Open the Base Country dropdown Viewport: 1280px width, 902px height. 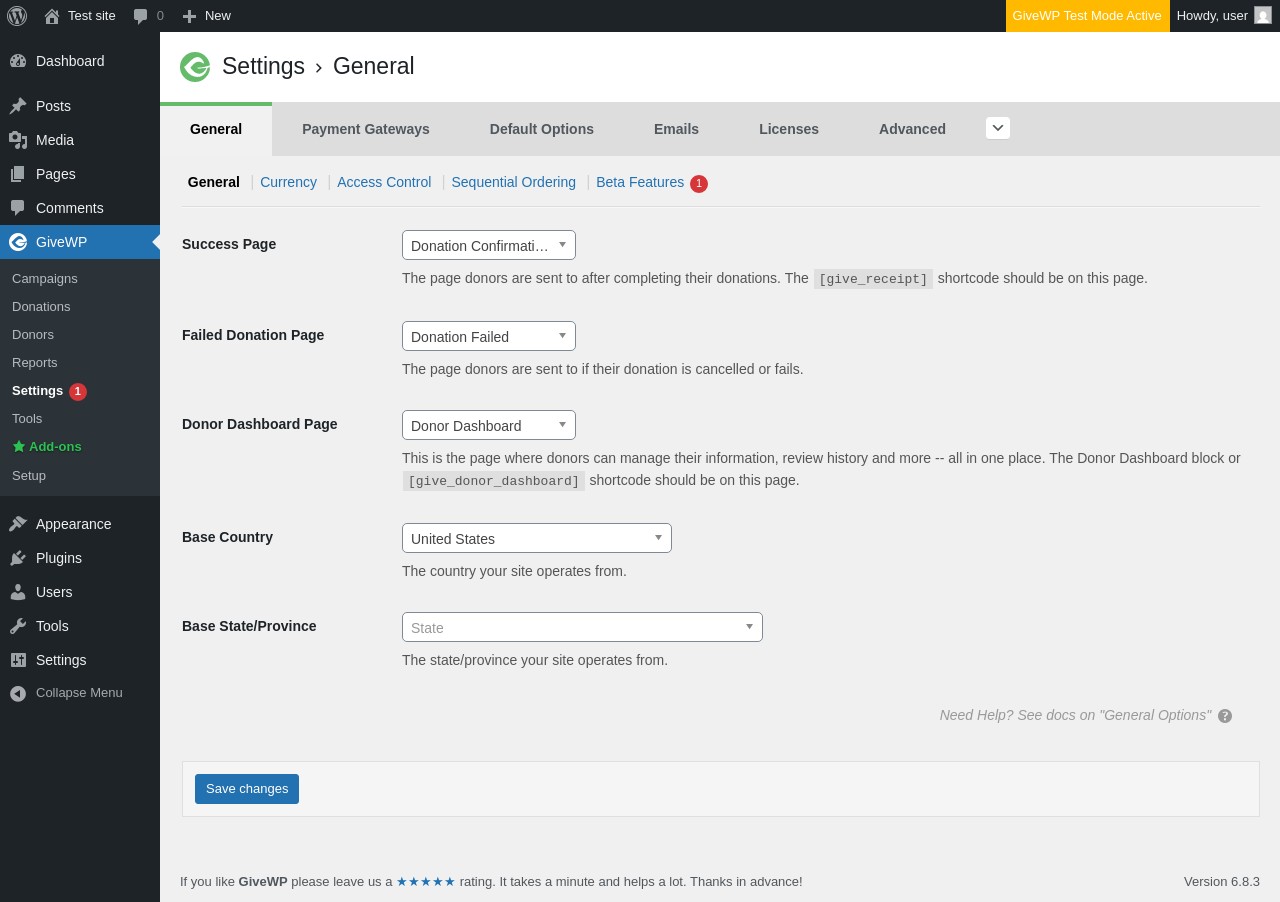(536, 538)
